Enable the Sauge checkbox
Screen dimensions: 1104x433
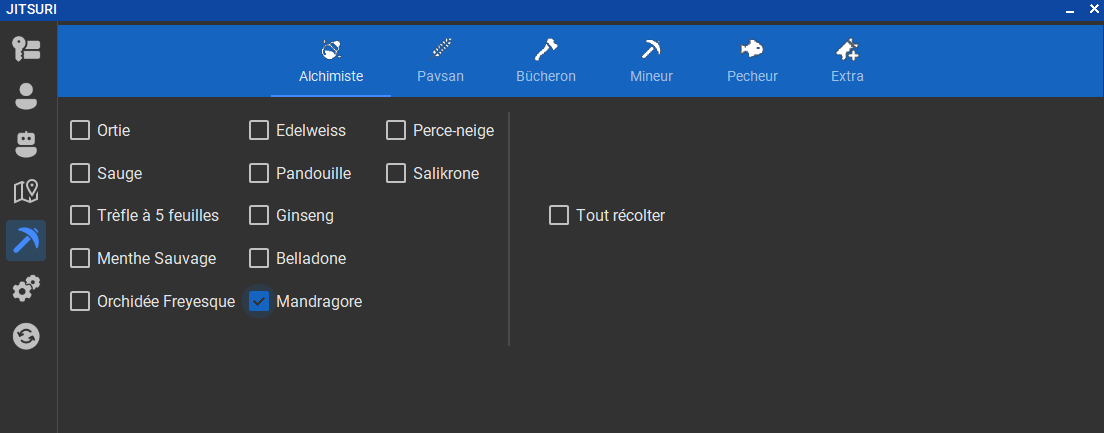click(x=80, y=173)
